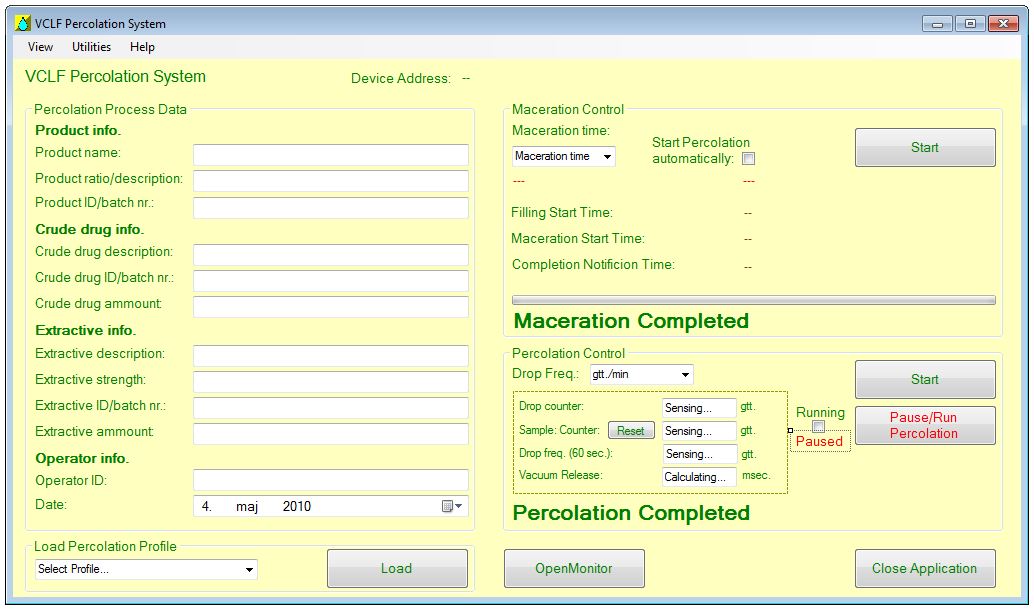Click the Operator ID field

click(x=330, y=479)
